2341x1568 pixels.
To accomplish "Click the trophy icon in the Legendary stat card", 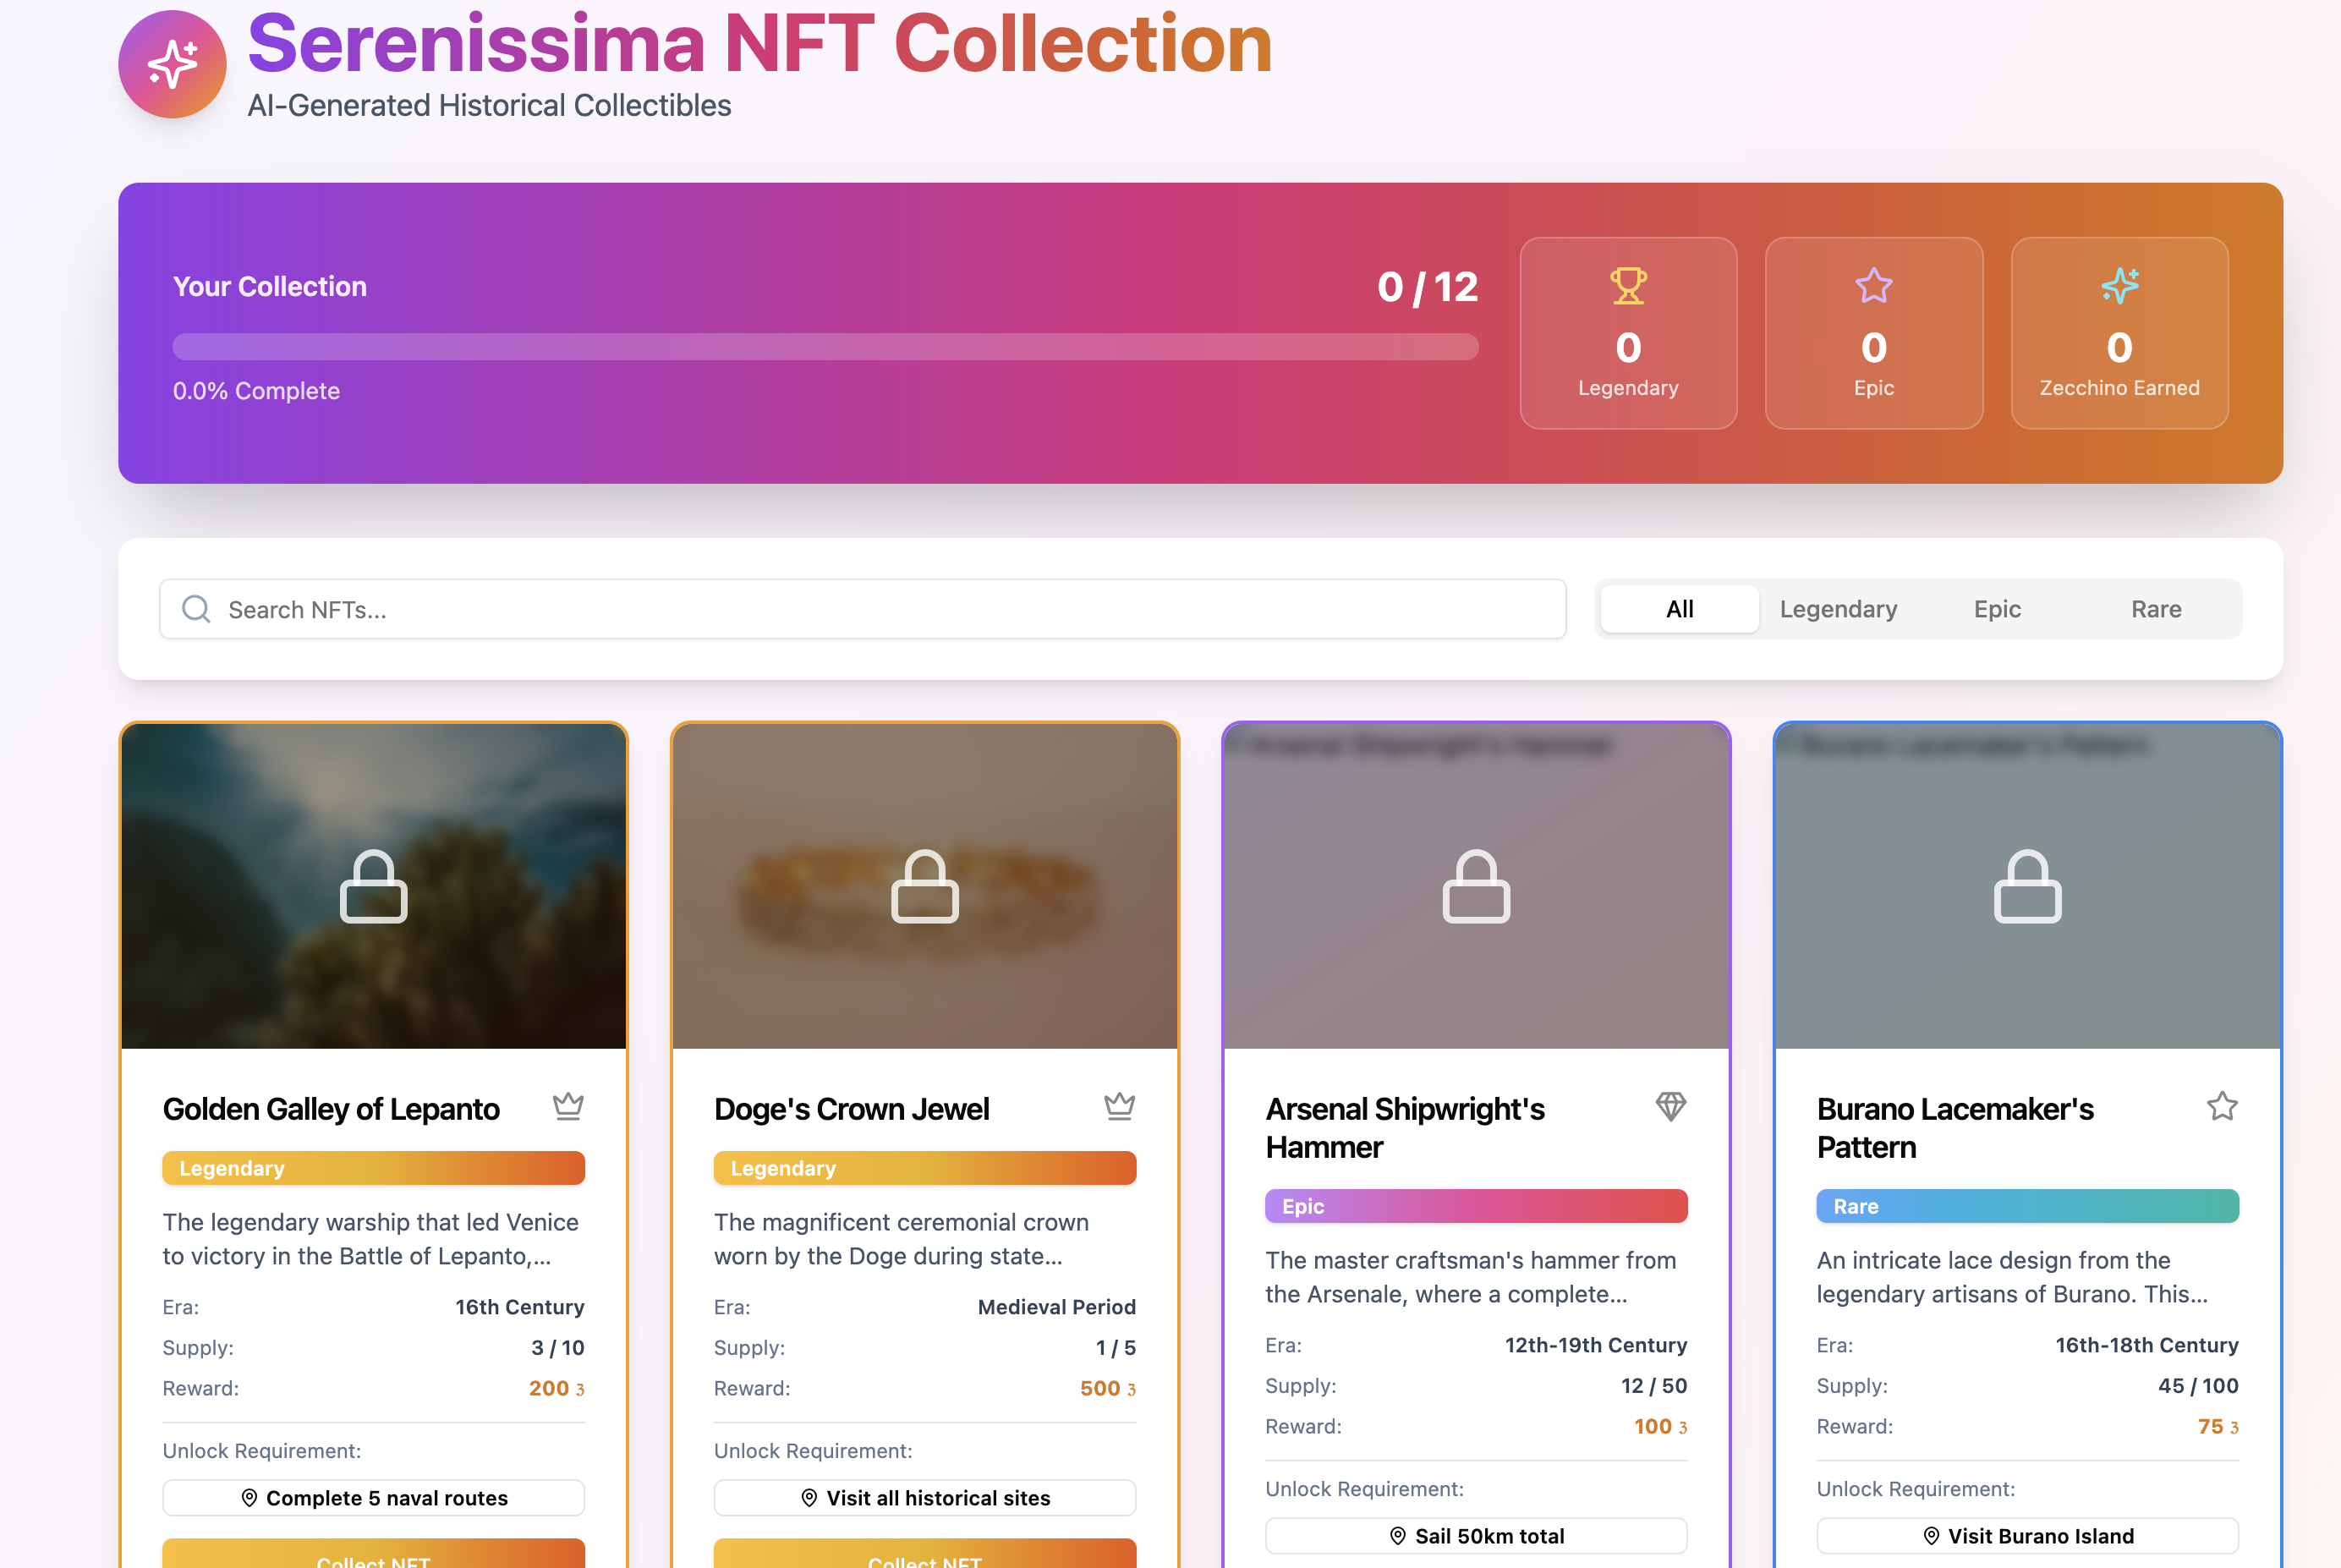I will click(1628, 286).
